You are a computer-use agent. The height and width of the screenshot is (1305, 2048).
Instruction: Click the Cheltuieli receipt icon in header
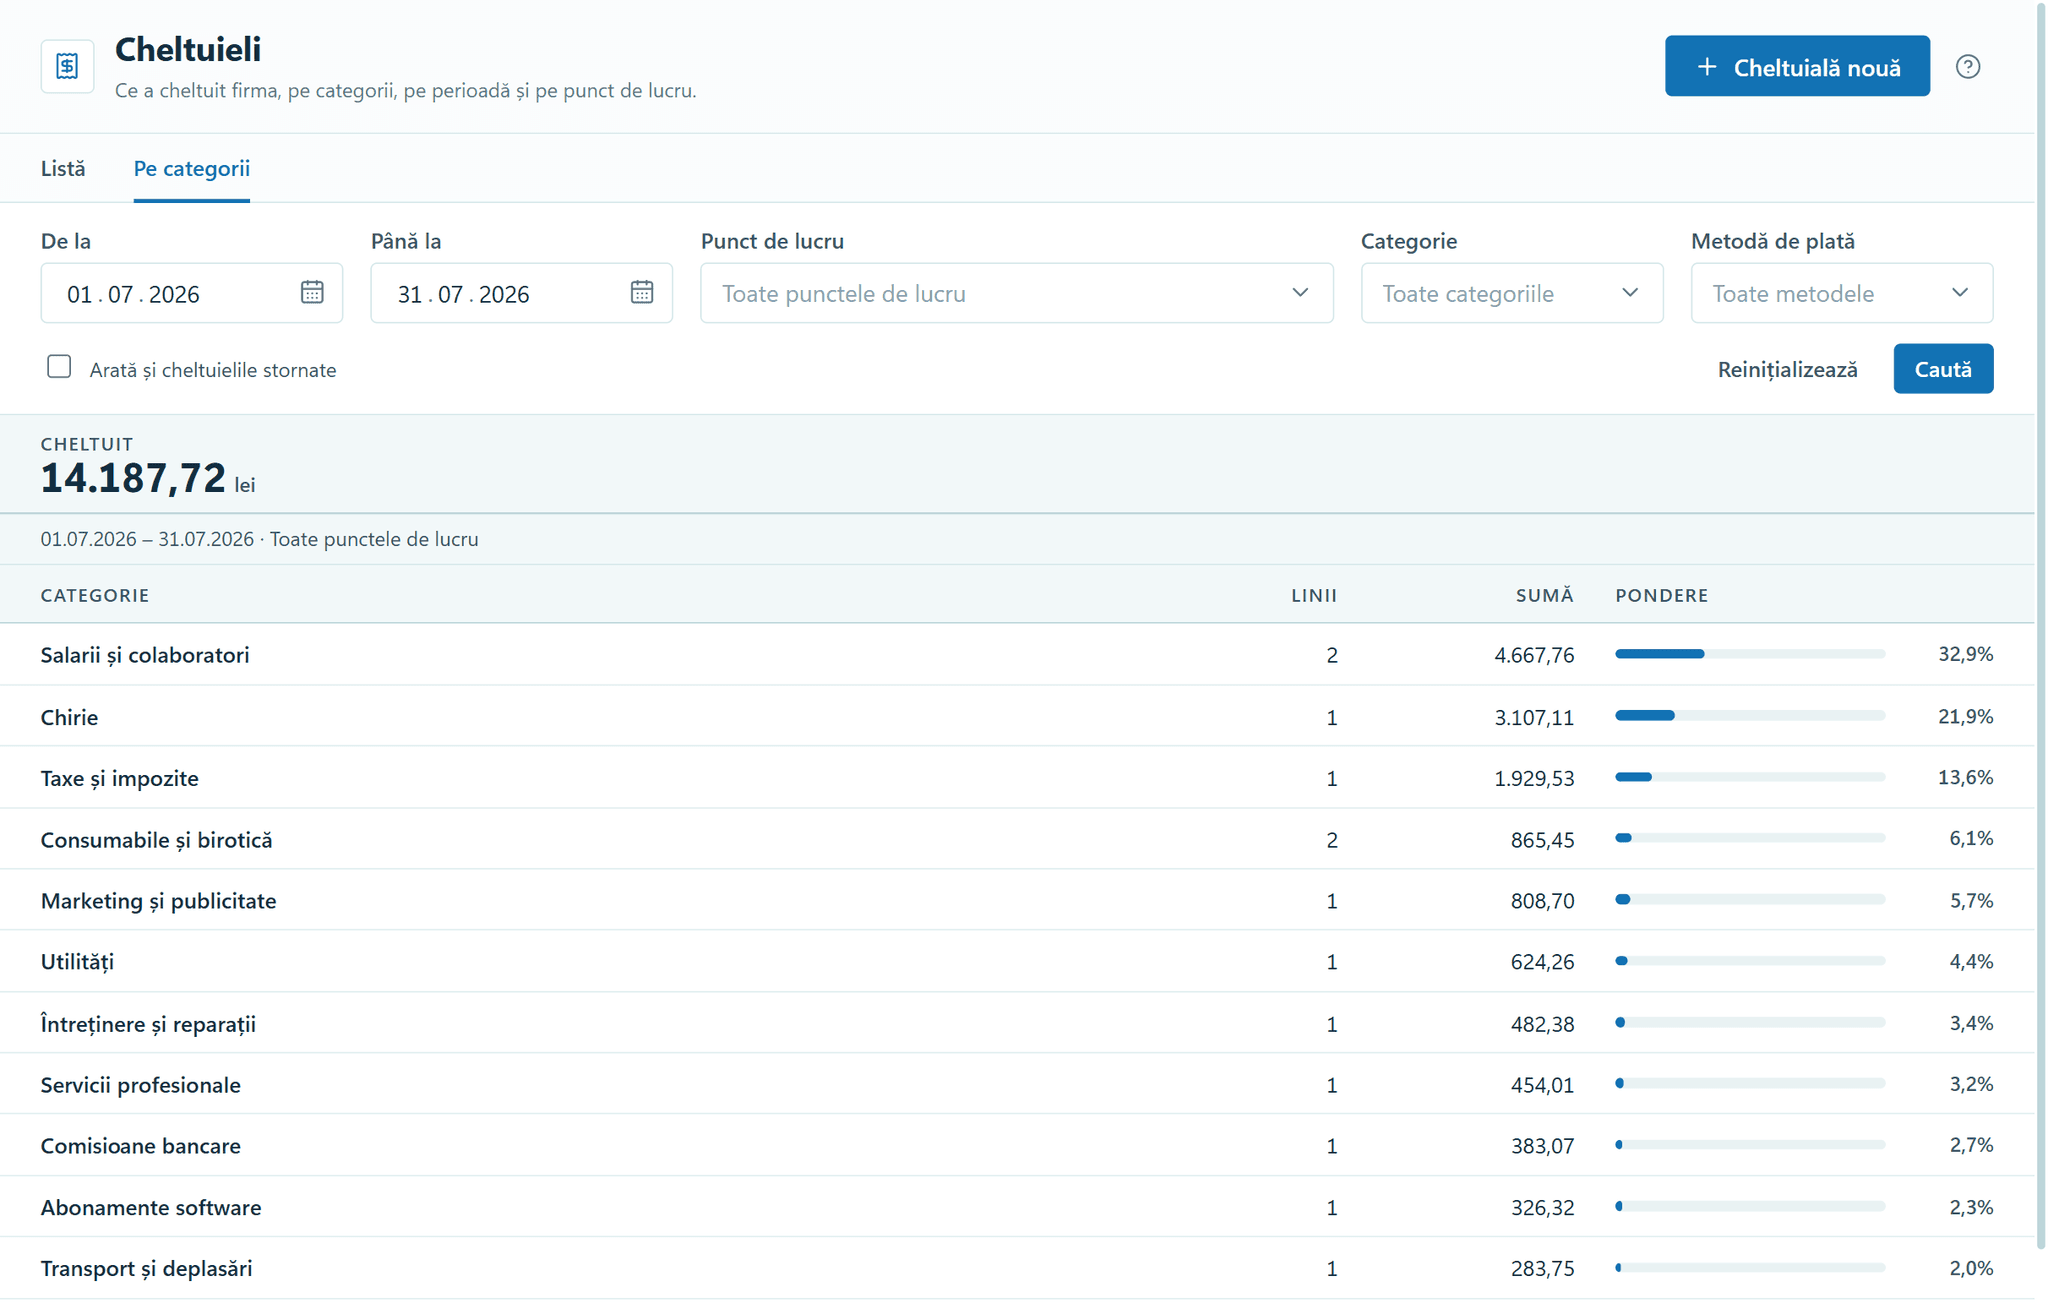point(67,66)
